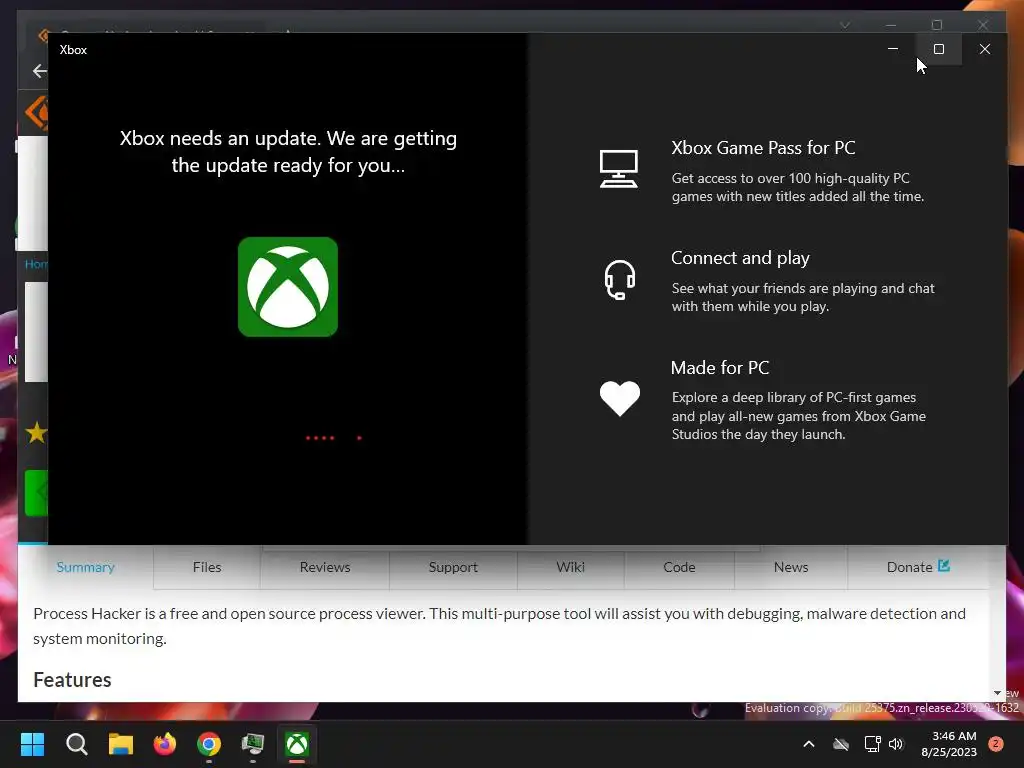Show hidden system tray icons
The image size is (1024, 768).
tap(808, 744)
